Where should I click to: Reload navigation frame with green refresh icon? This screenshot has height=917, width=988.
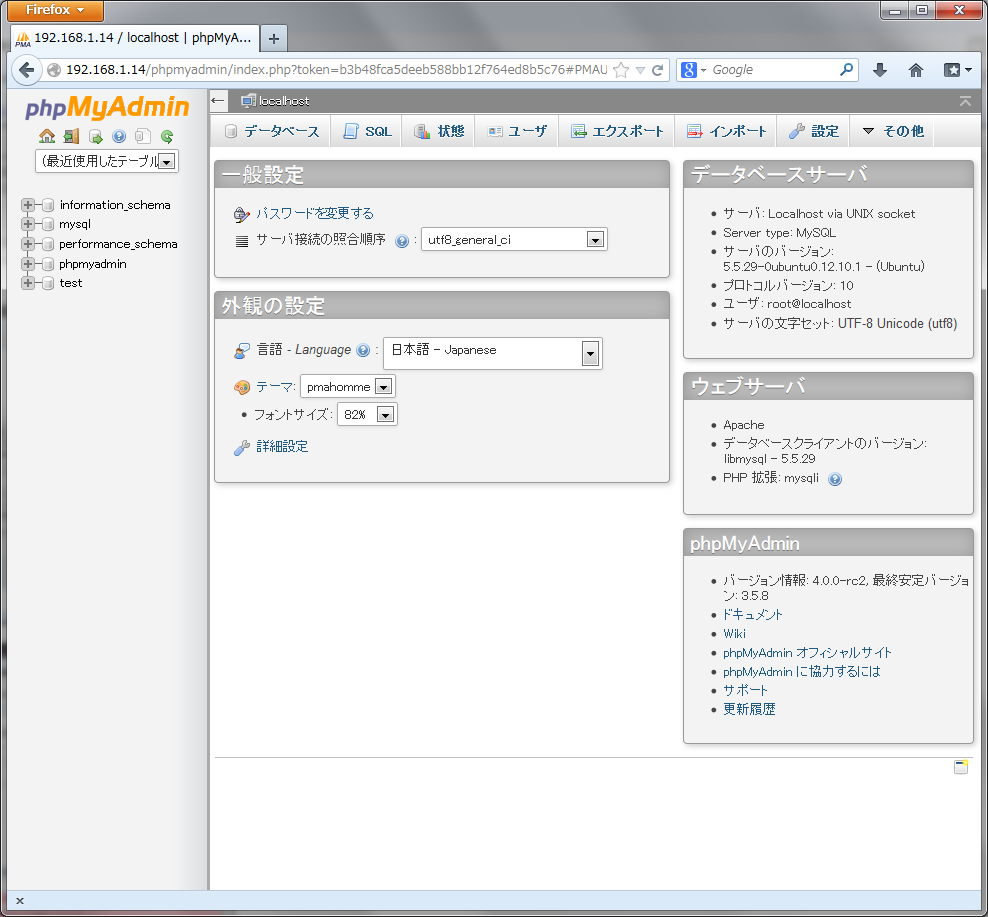click(x=167, y=136)
